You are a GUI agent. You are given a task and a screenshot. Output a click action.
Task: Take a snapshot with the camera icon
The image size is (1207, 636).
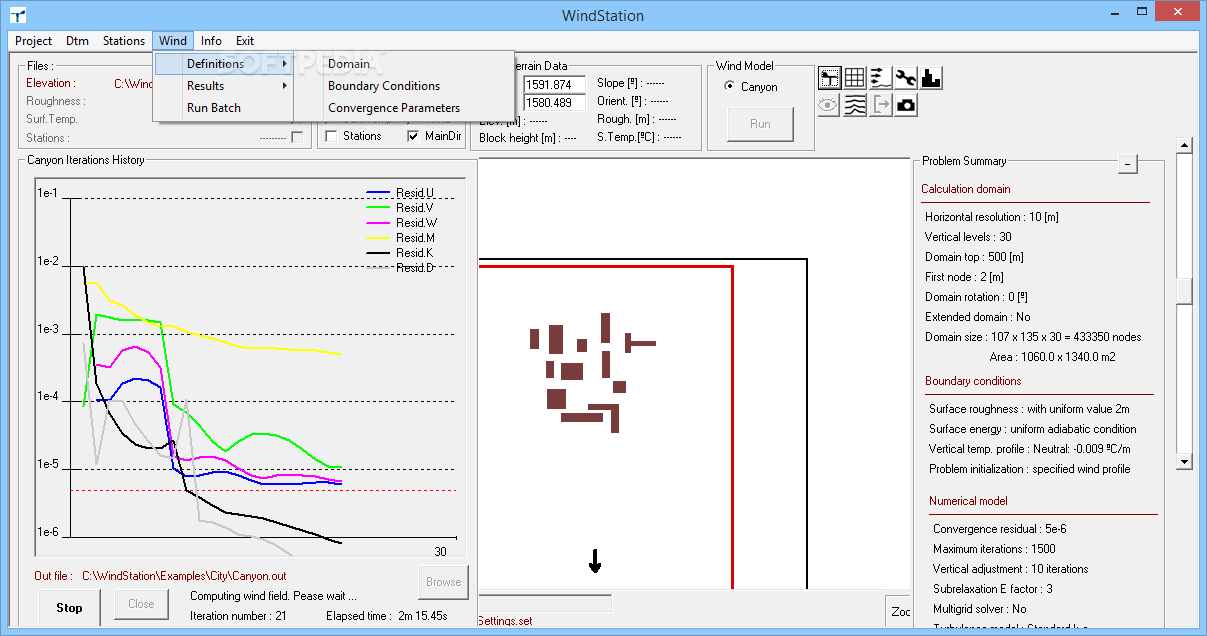[906, 105]
